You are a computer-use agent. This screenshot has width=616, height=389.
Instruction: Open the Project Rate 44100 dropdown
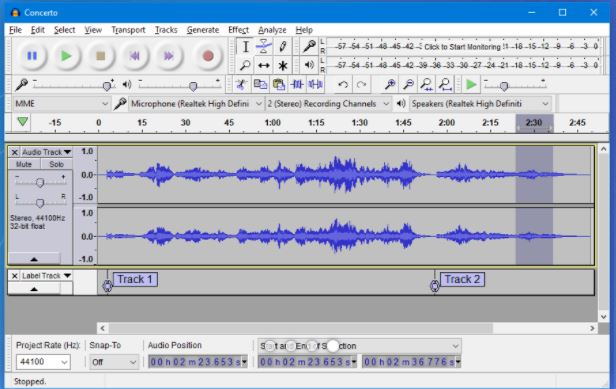[x=43, y=362]
